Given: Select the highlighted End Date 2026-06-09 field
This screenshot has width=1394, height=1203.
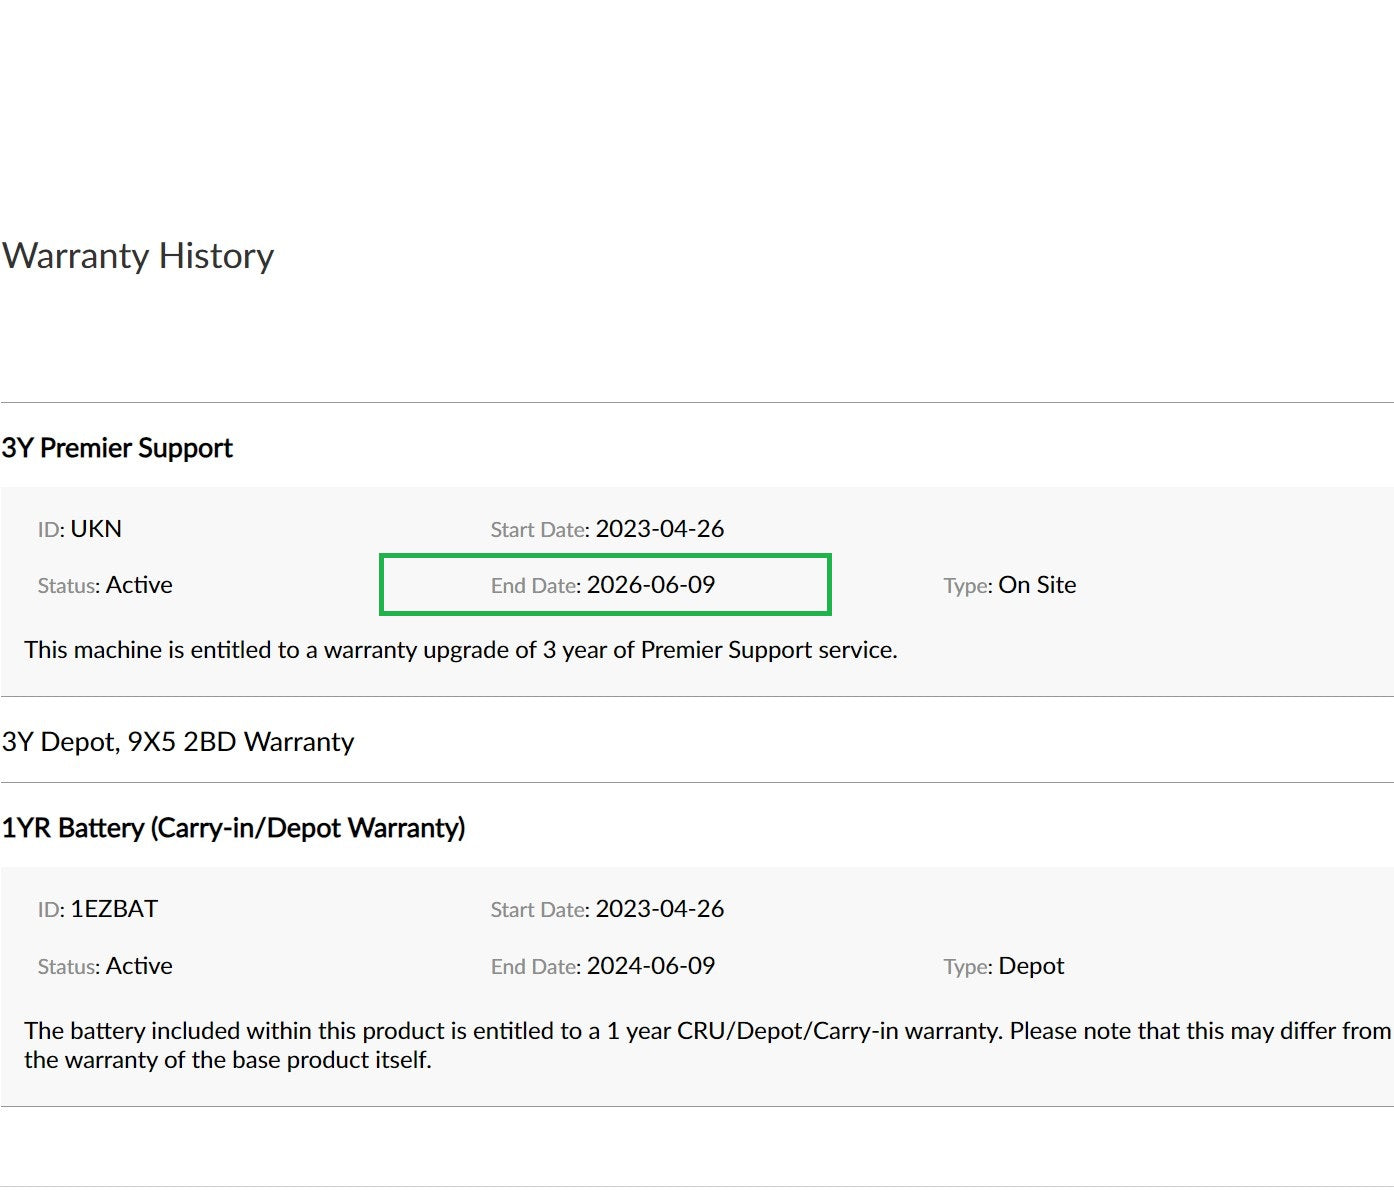Looking at the screenshot, I should (605, 584).
